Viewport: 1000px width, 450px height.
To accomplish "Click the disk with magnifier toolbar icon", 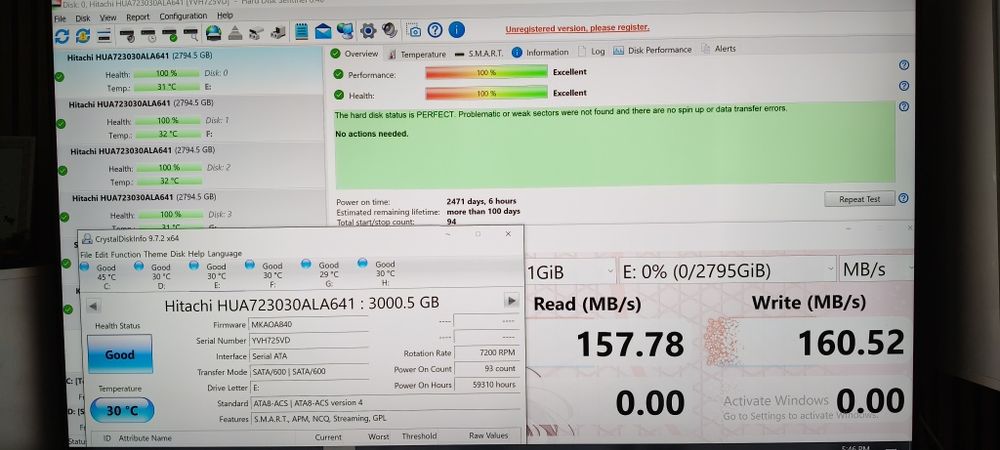I will click(x=191, y=33).
